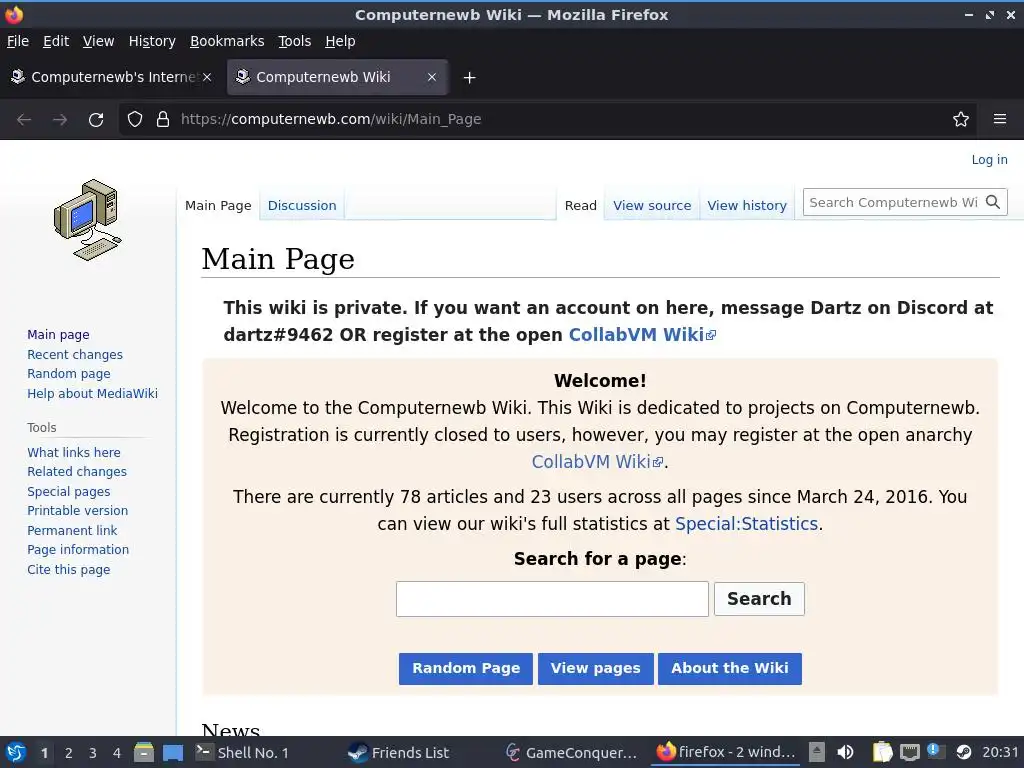
Task: Click the URL address bar
Action: (549, 120)
